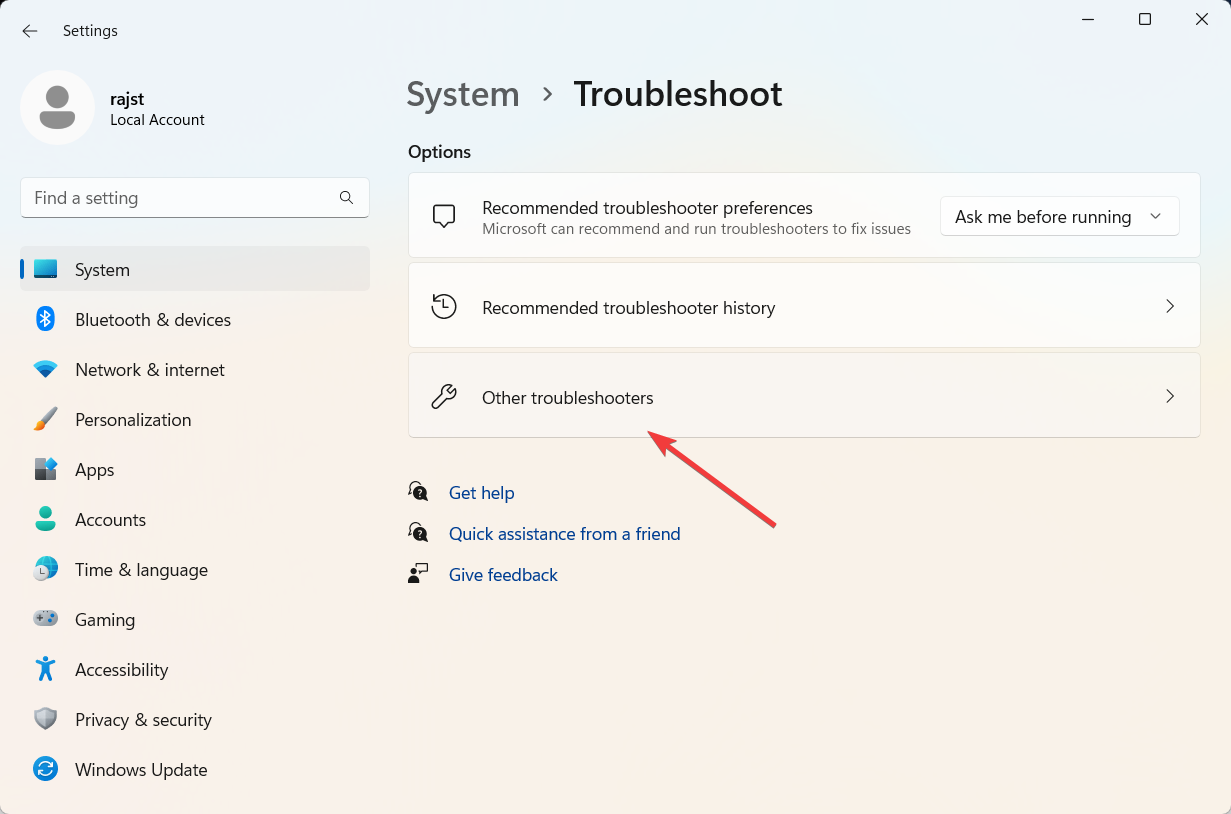This screenshot has width=1231, height=814.
Task: Select Personalization in sidebar
Action: (195, 419)
